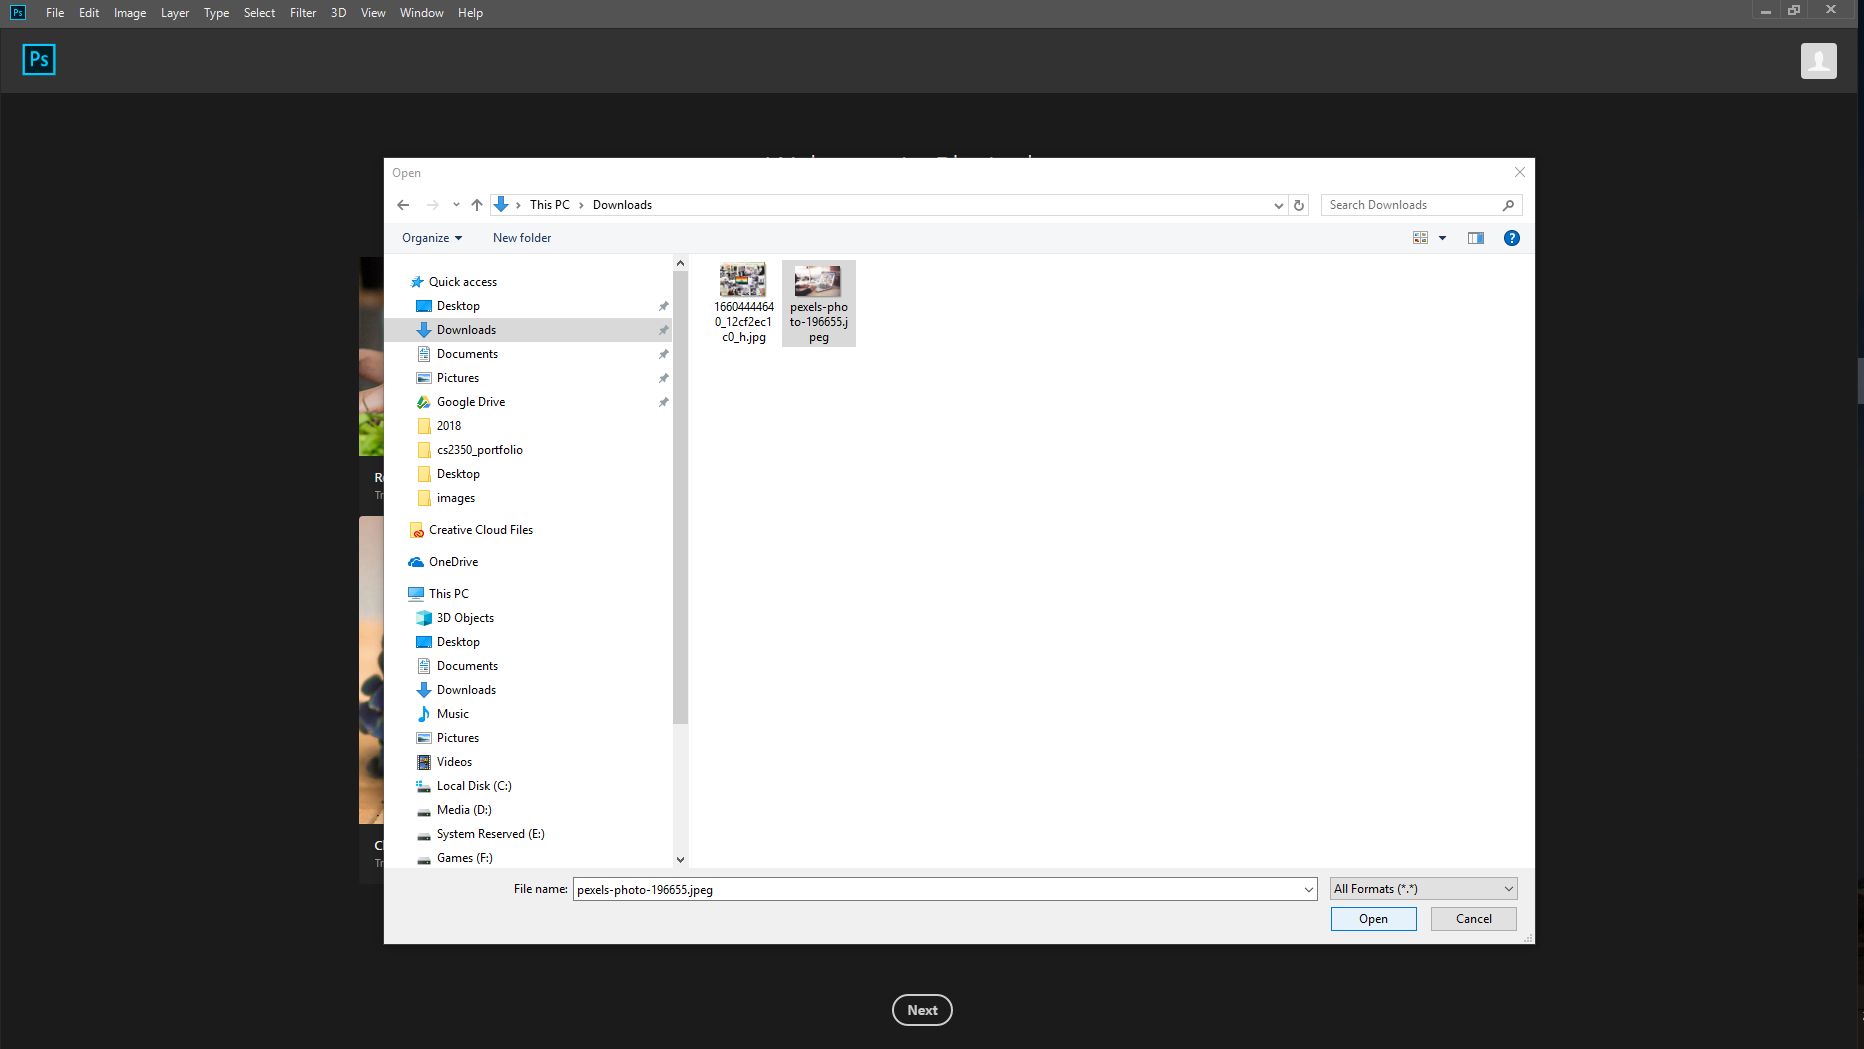Click the user account avatar icon
1864x1049 pixels.
[1818, 60]
